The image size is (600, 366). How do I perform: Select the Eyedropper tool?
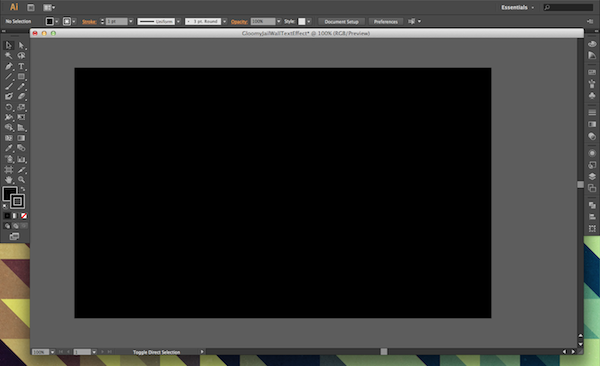[9, 148]
